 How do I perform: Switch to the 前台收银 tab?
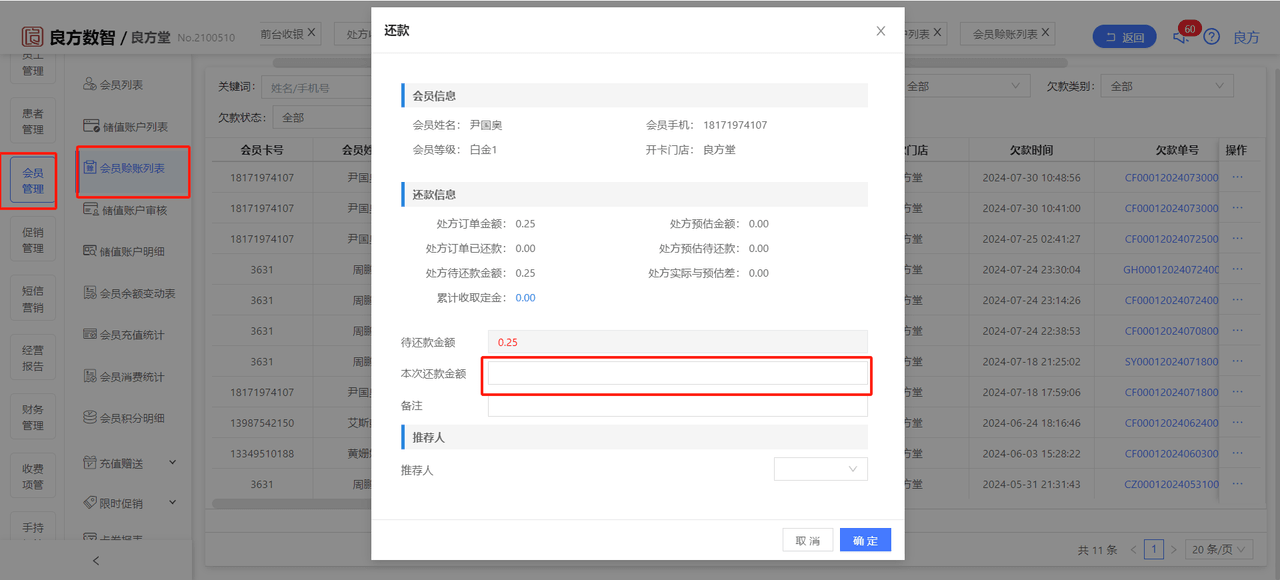[281, 33]
